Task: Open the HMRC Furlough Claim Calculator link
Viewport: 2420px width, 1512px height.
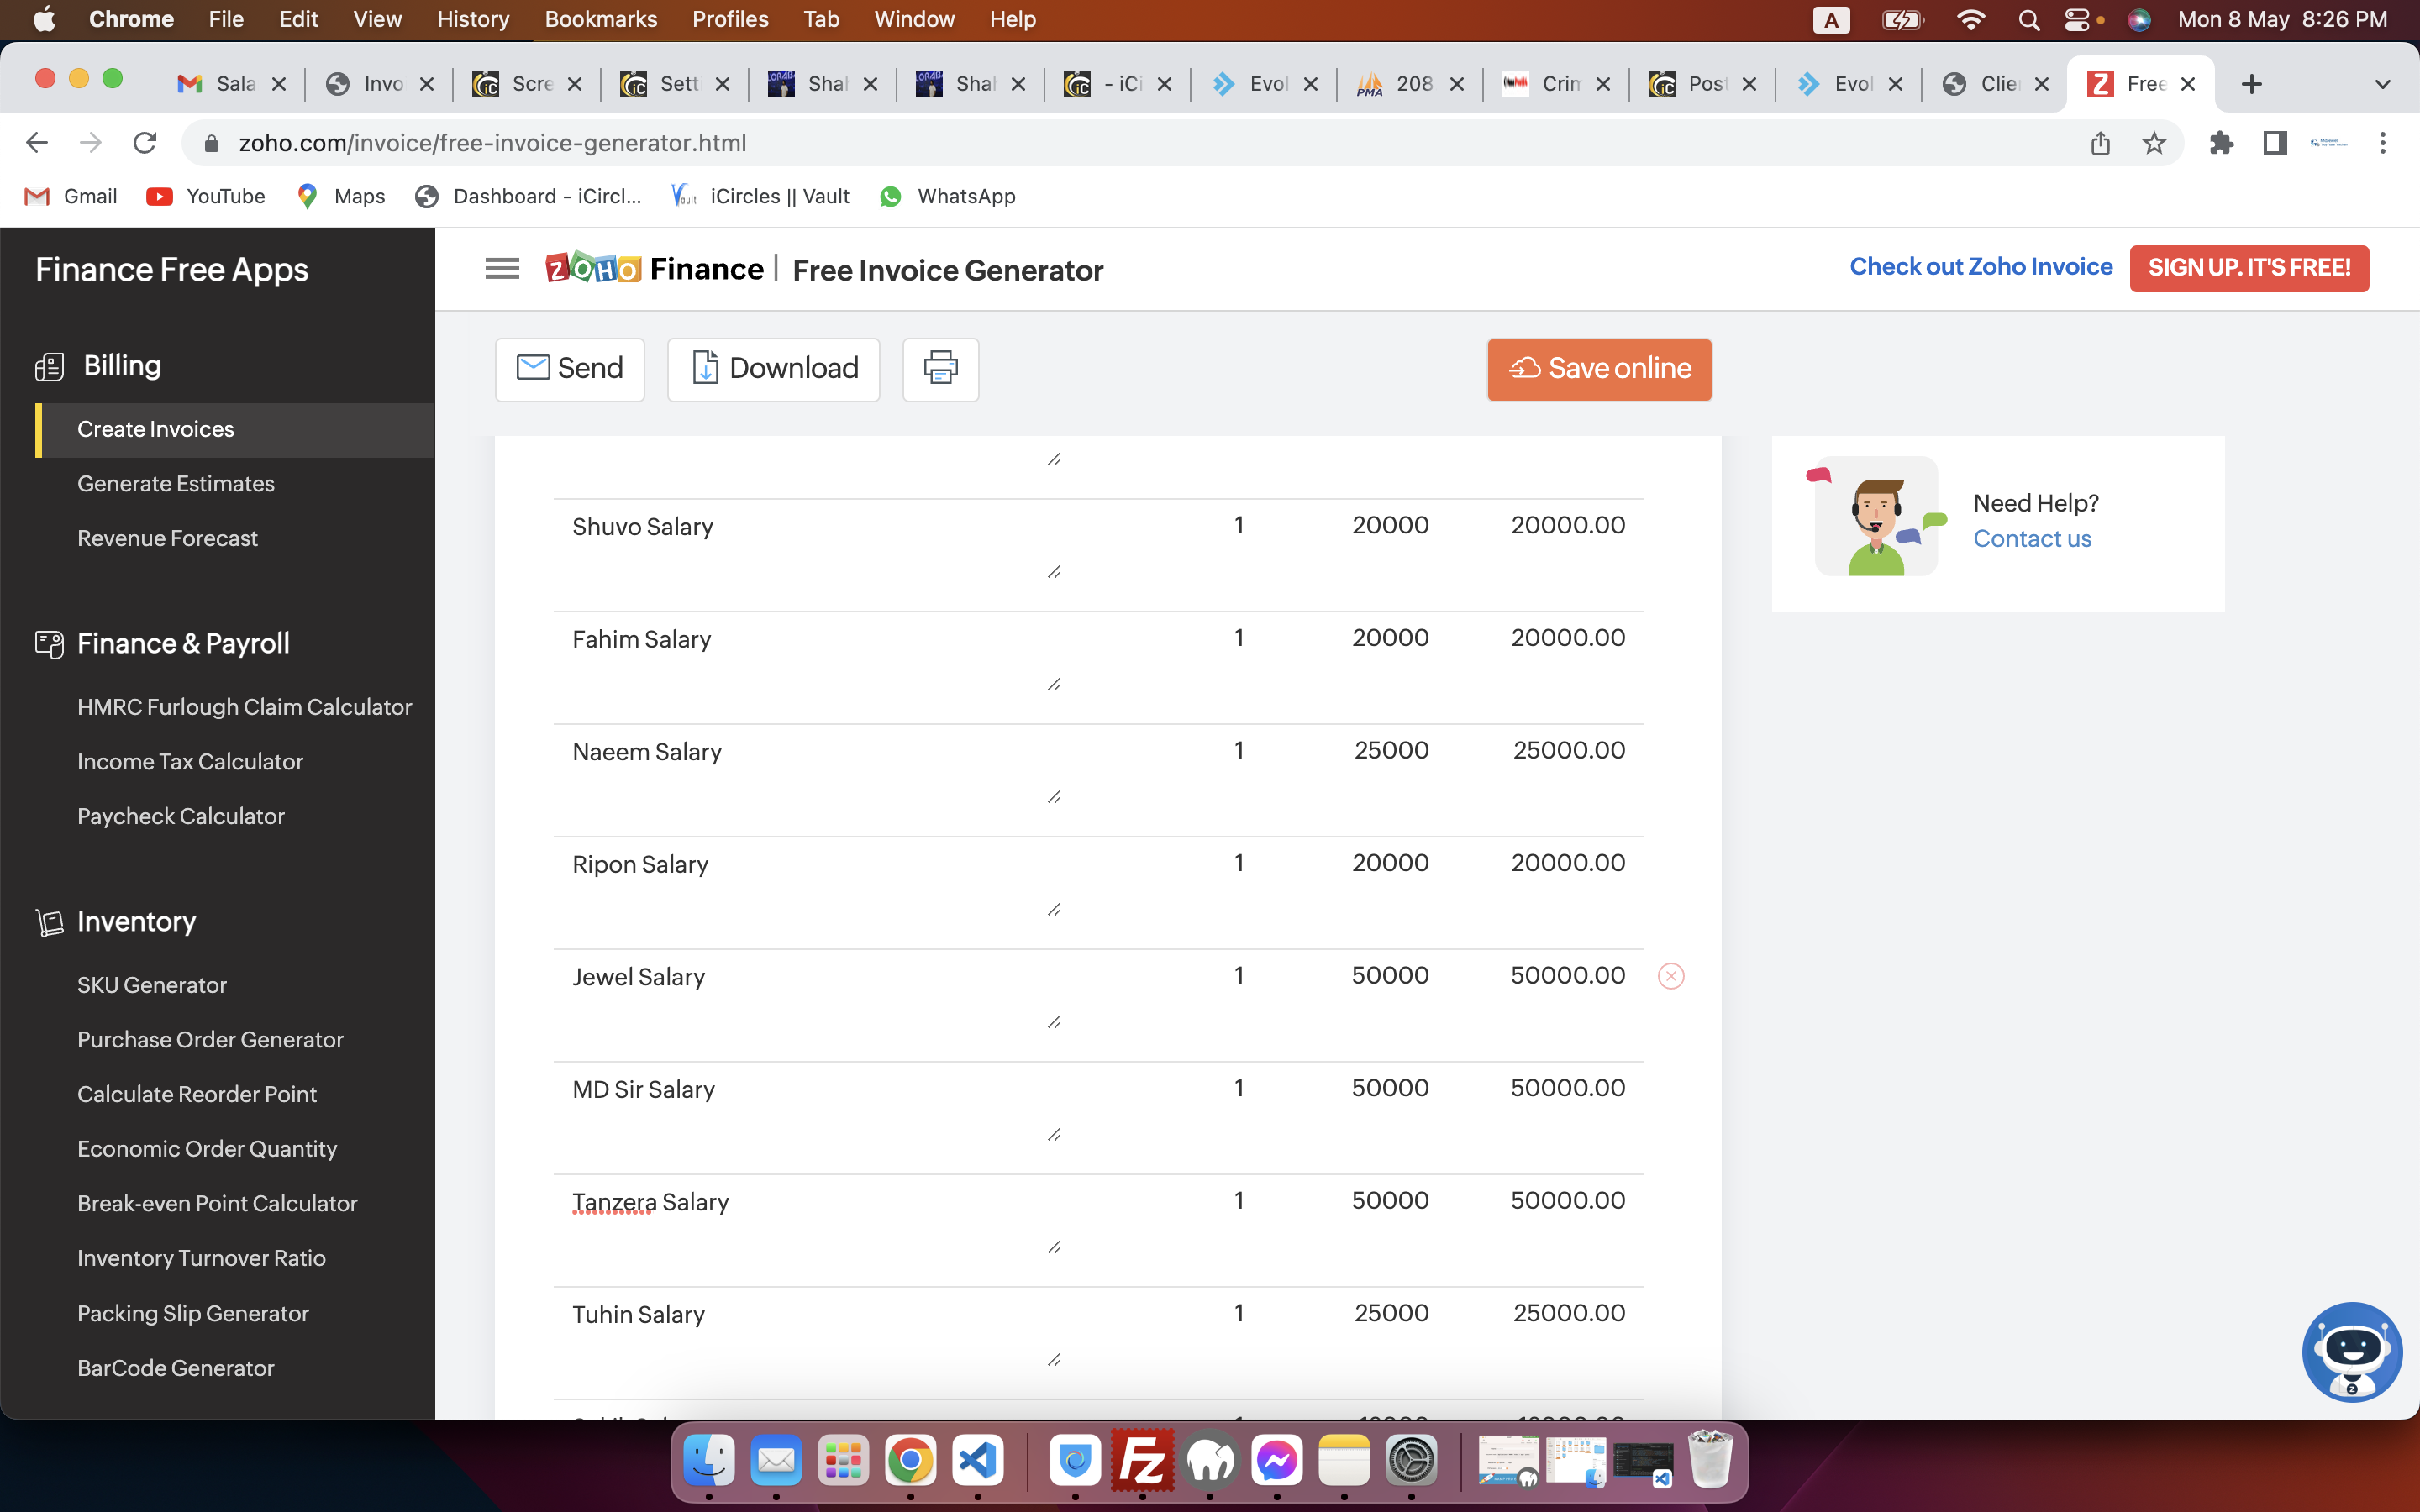Action: (x=244, y=707)
